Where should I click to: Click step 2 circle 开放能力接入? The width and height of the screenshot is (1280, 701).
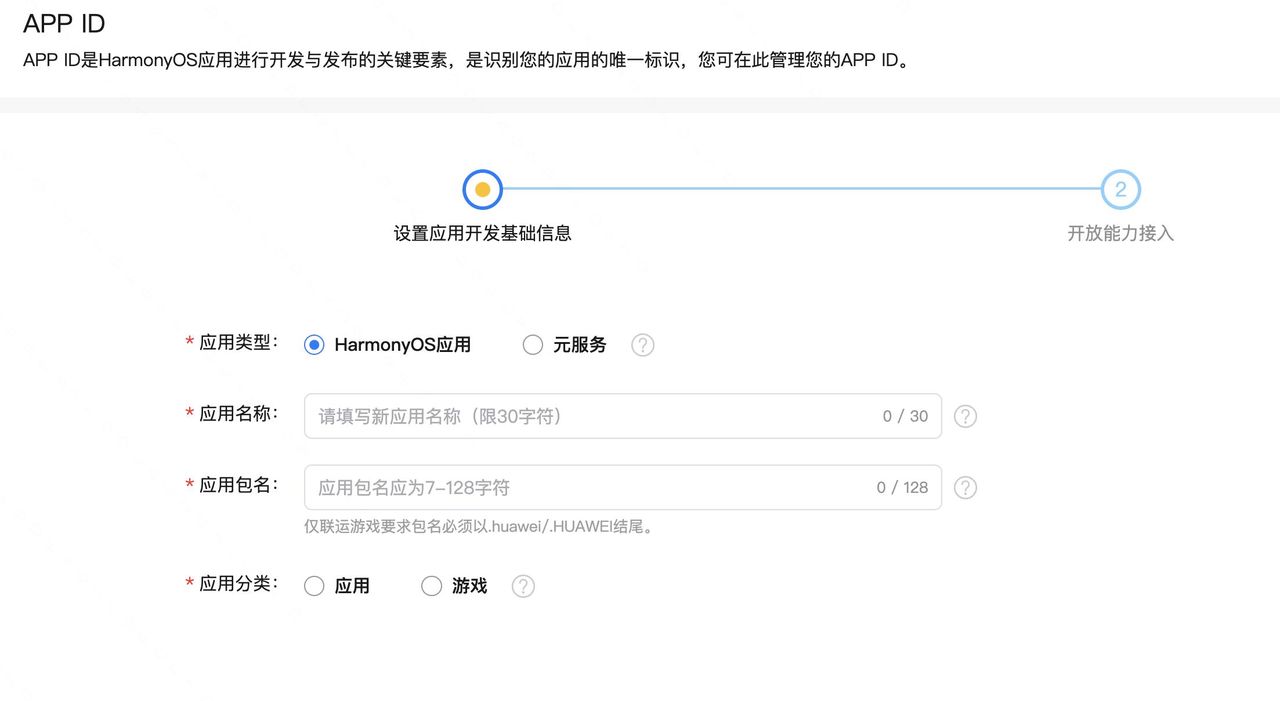click(x=1121, y=189)
